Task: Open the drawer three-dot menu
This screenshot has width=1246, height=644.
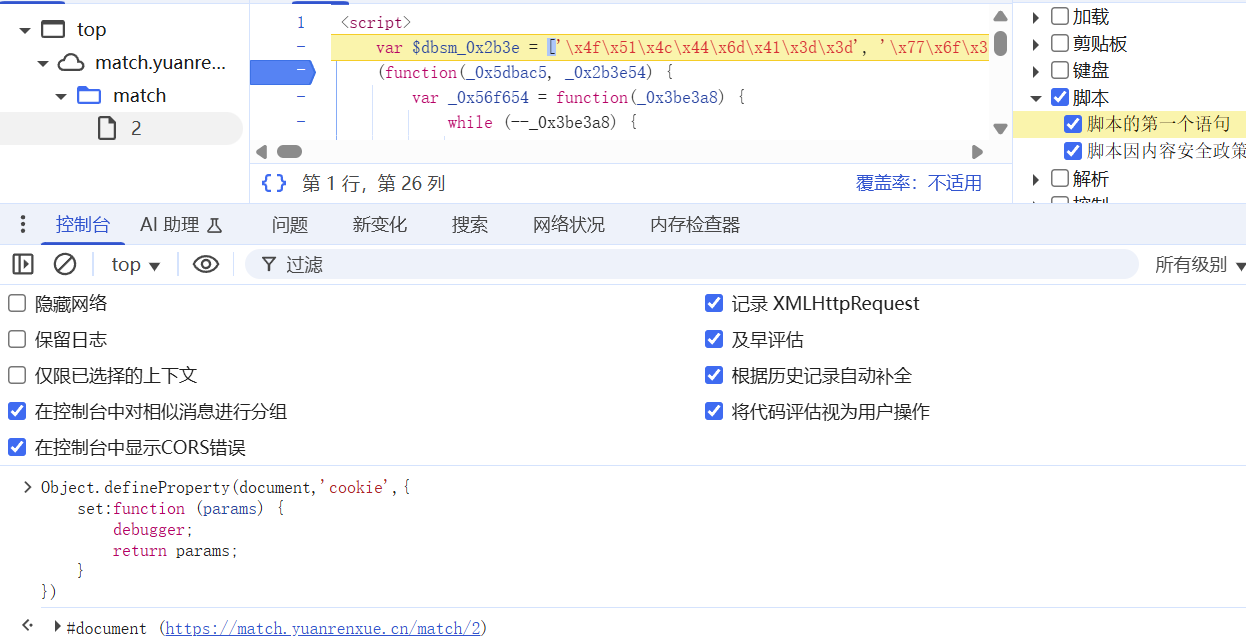Action: 23,224
